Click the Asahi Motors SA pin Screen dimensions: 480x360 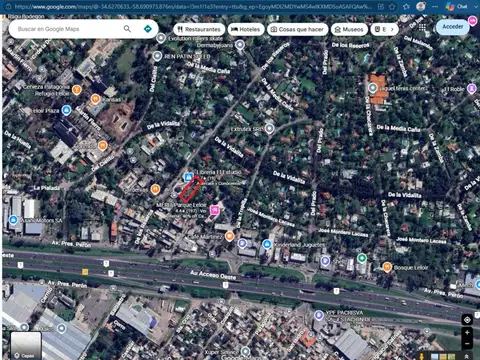click(x=13, y=220)
